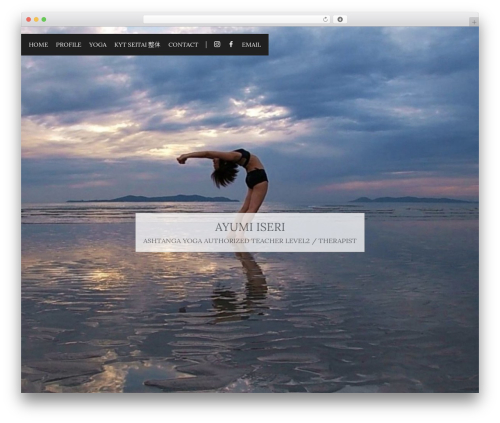The image size is (500, 423).
Task: Minimize the window with the yellow button
Action: point(36,20)
